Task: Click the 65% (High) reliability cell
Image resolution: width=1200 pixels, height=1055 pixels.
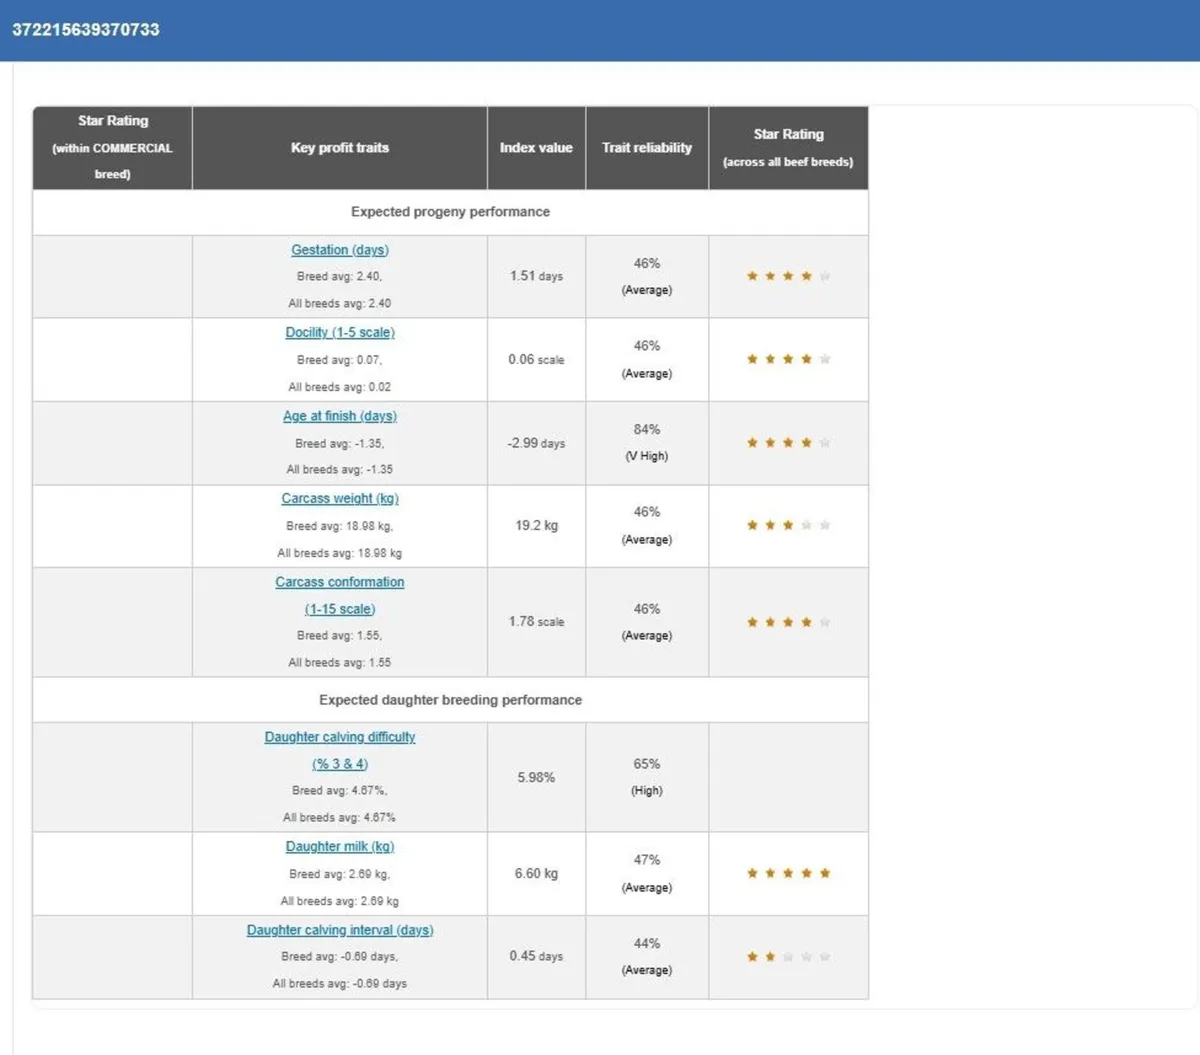Action: [647, 777]
